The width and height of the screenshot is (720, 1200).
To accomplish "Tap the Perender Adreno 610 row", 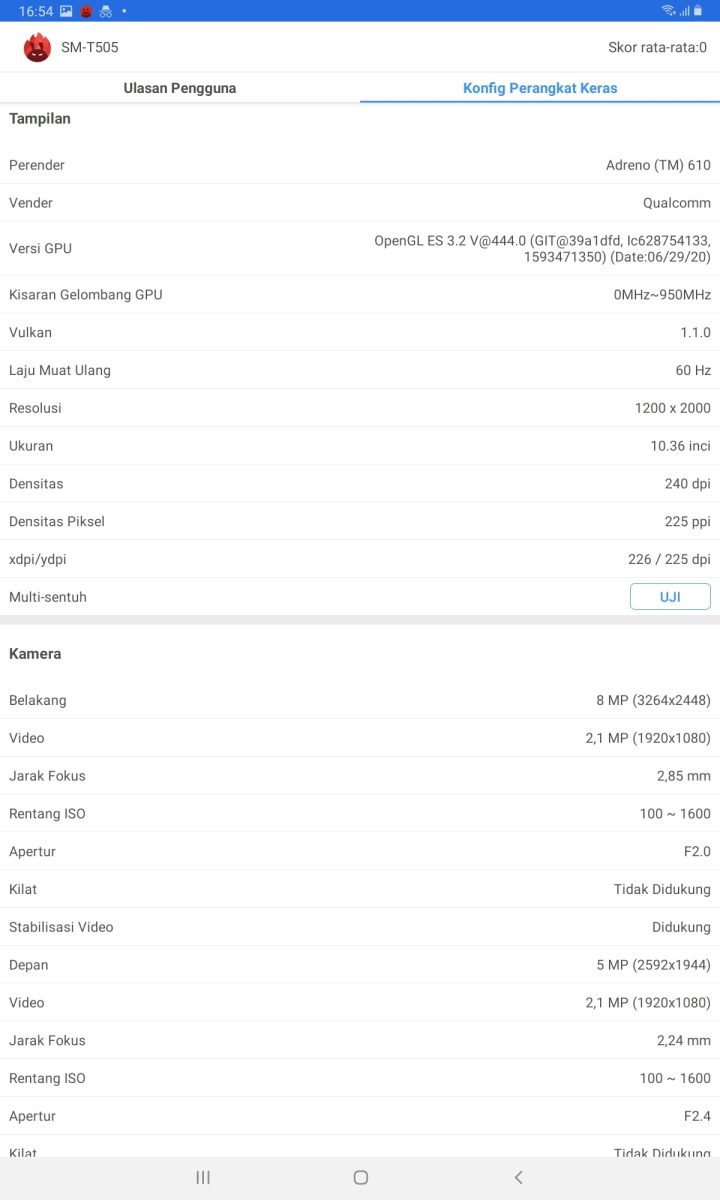I will 360,165.
